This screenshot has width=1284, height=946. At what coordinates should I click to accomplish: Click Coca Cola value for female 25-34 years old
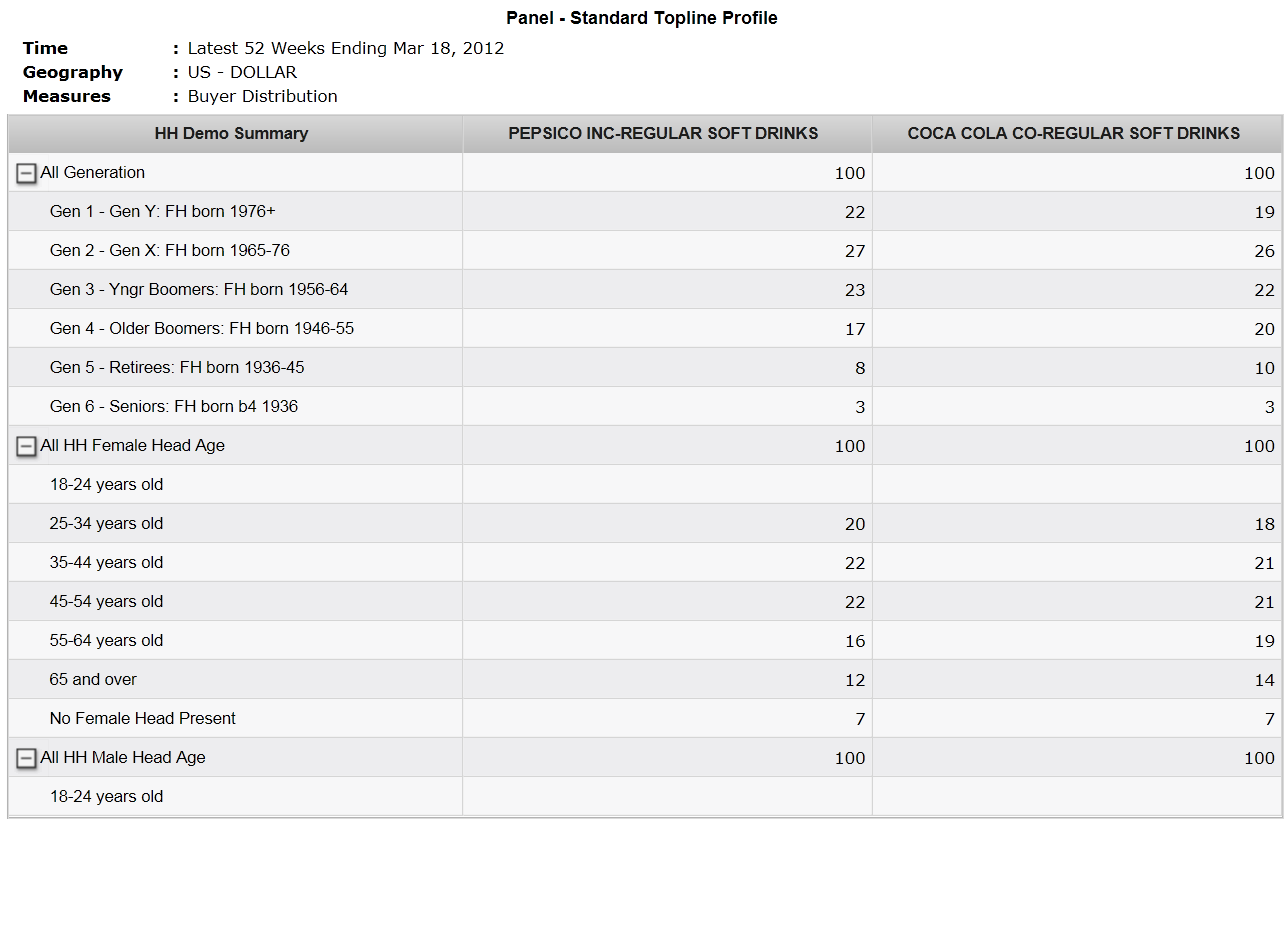point(1265,524)
